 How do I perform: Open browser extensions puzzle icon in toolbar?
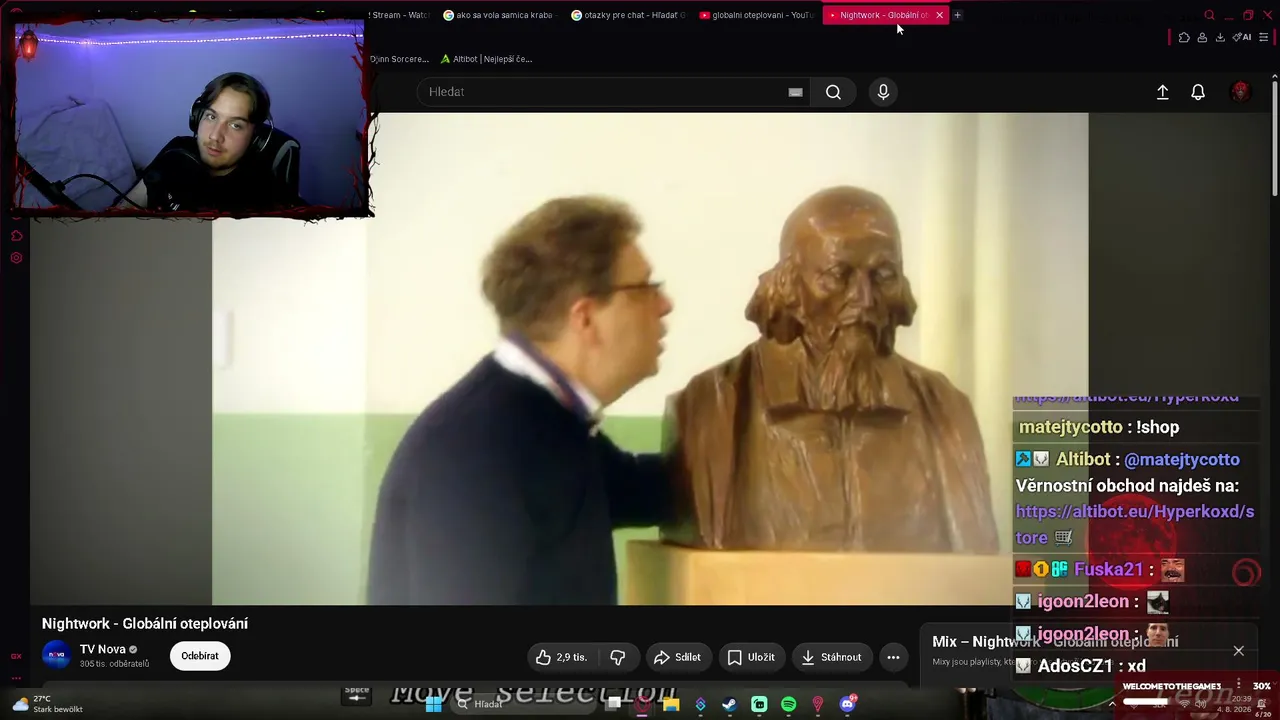click(1184, 38)
